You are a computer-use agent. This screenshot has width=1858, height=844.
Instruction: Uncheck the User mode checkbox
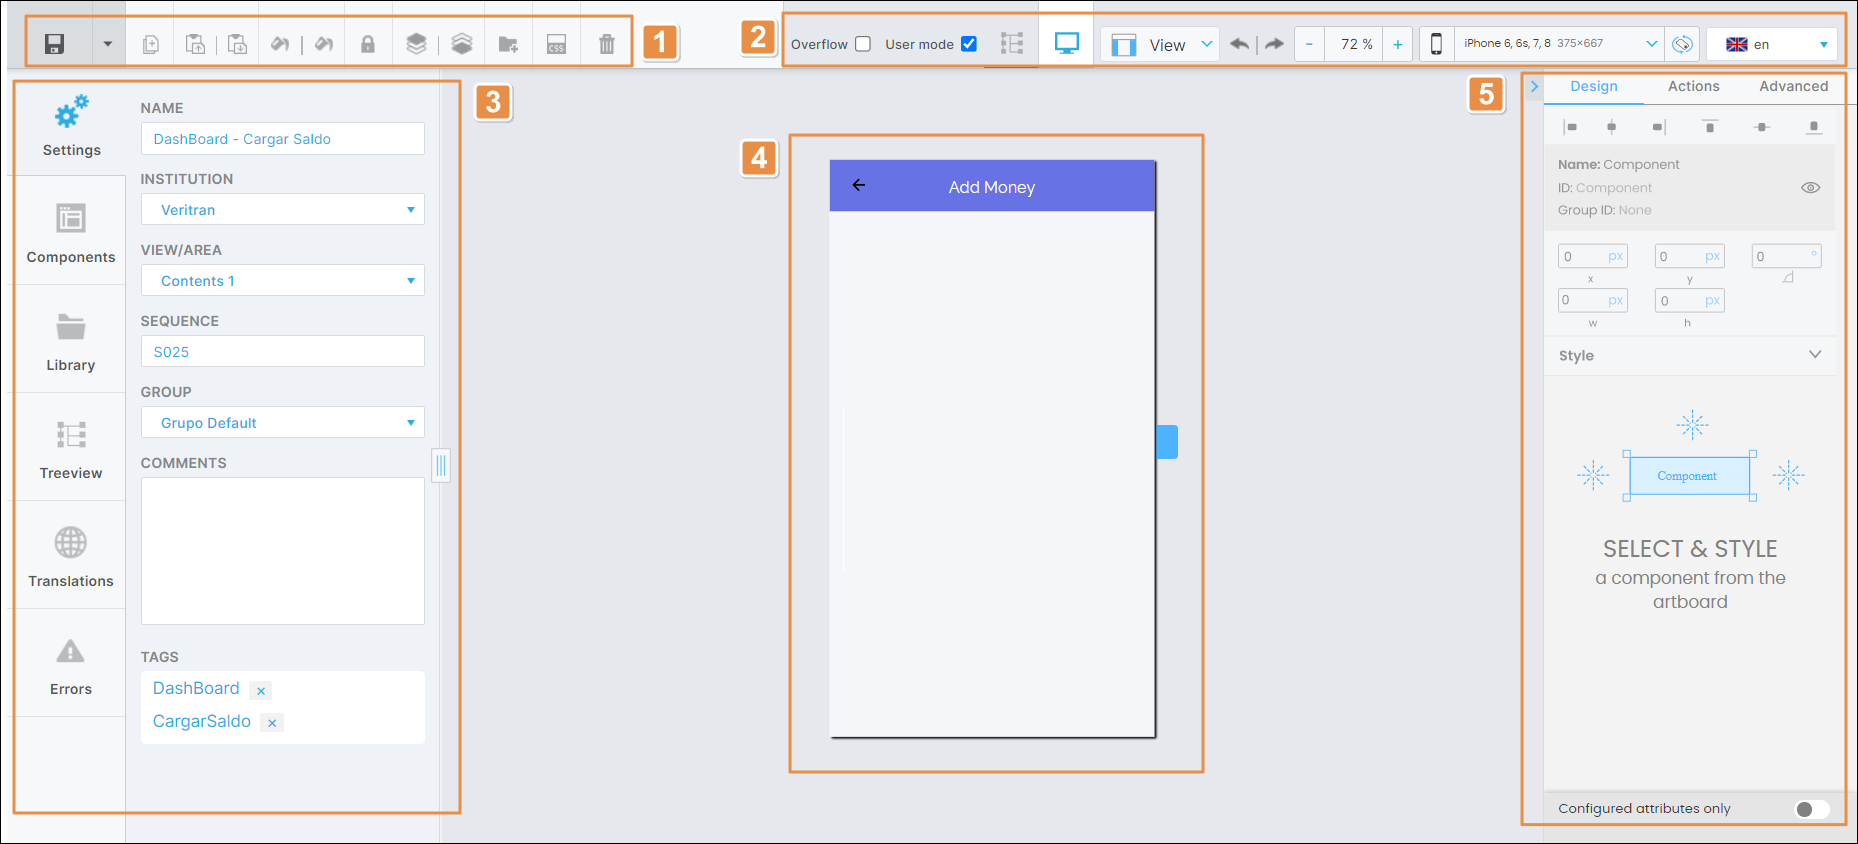968,44
